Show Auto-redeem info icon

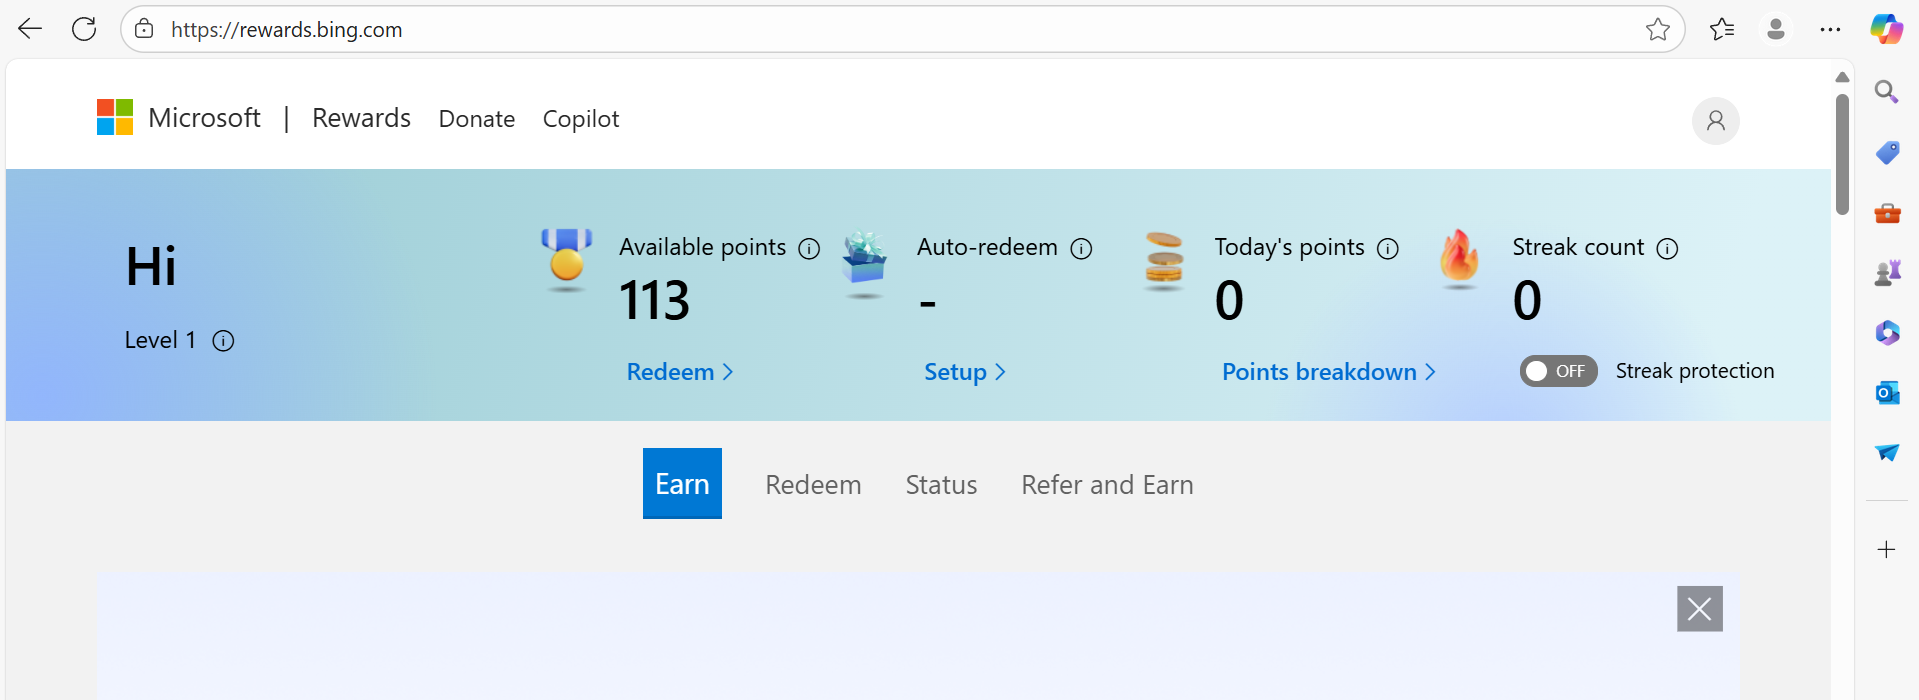tap(1081, 248)
